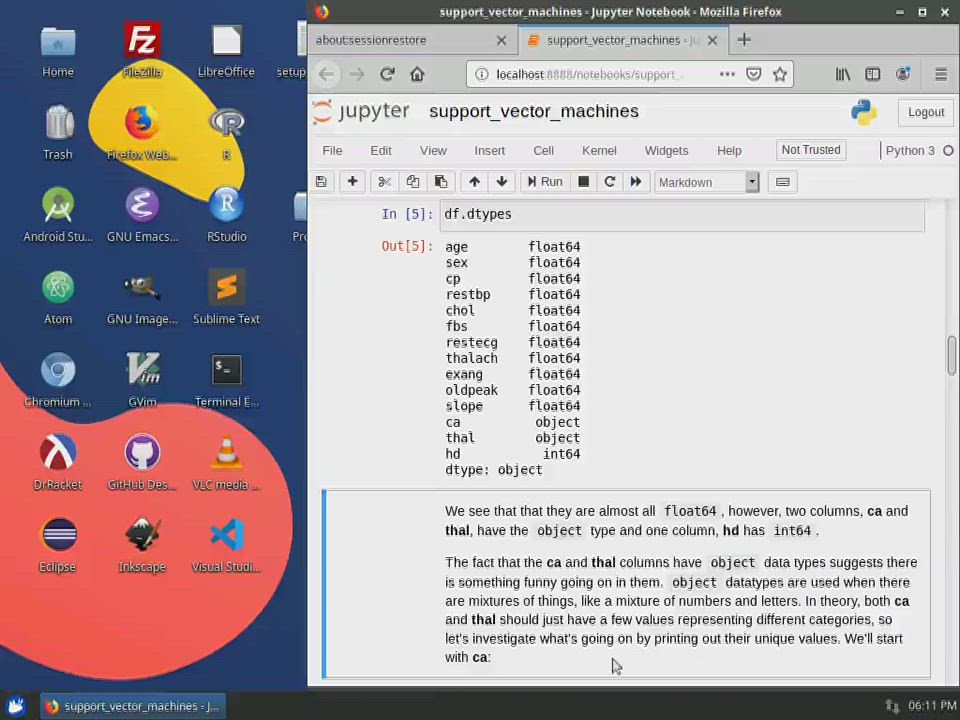This screenshot has width=960, height=720.
Task: Select the Sublime Text desktop icon
Action: (x=227, y=297)
